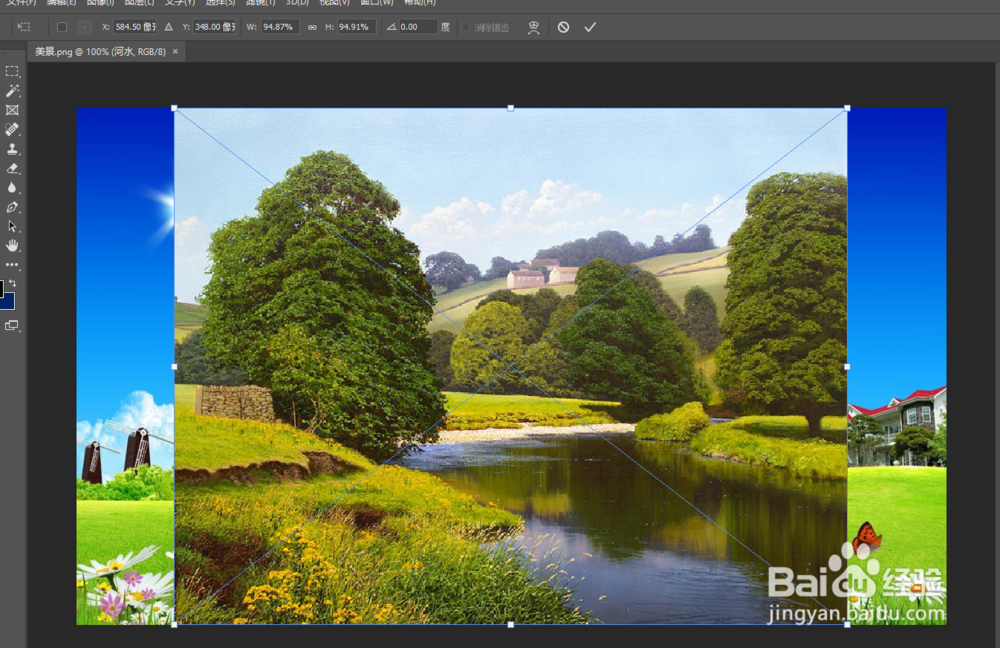Select the Pen tool
Screen dimensions: 1000x648
pos(12,207)
